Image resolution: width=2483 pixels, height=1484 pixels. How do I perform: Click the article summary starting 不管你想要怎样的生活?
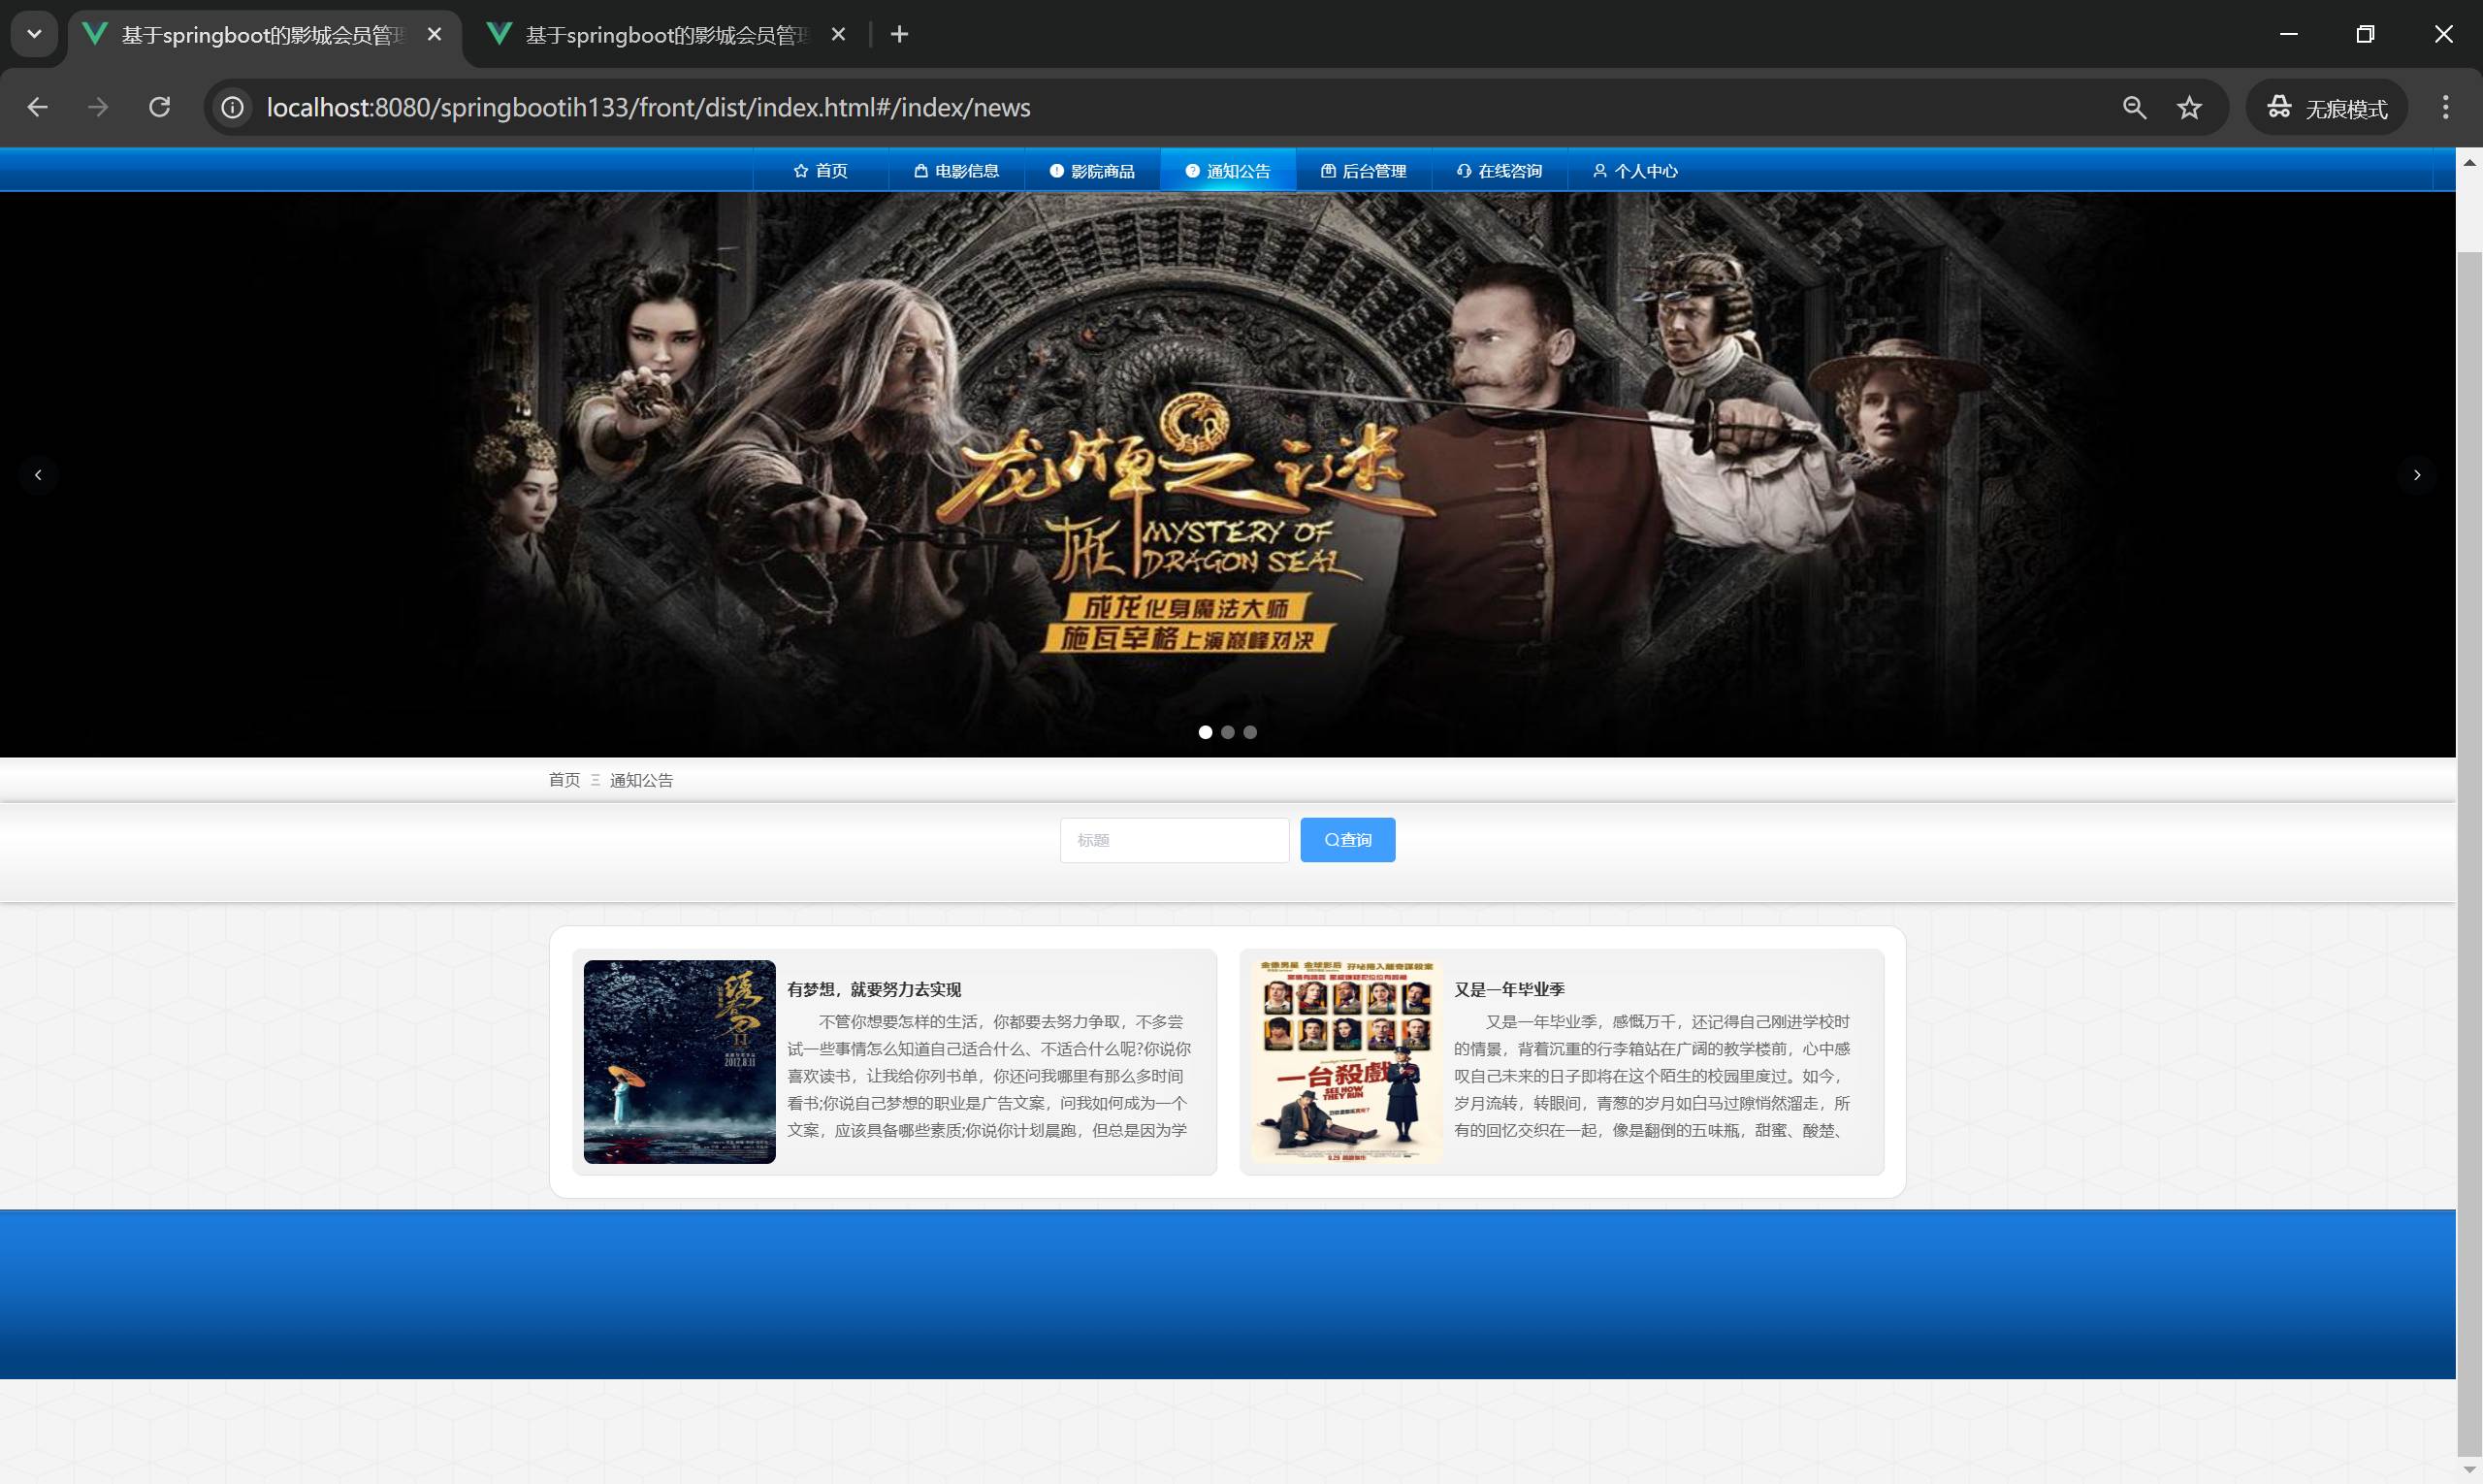coord(990,1076)
